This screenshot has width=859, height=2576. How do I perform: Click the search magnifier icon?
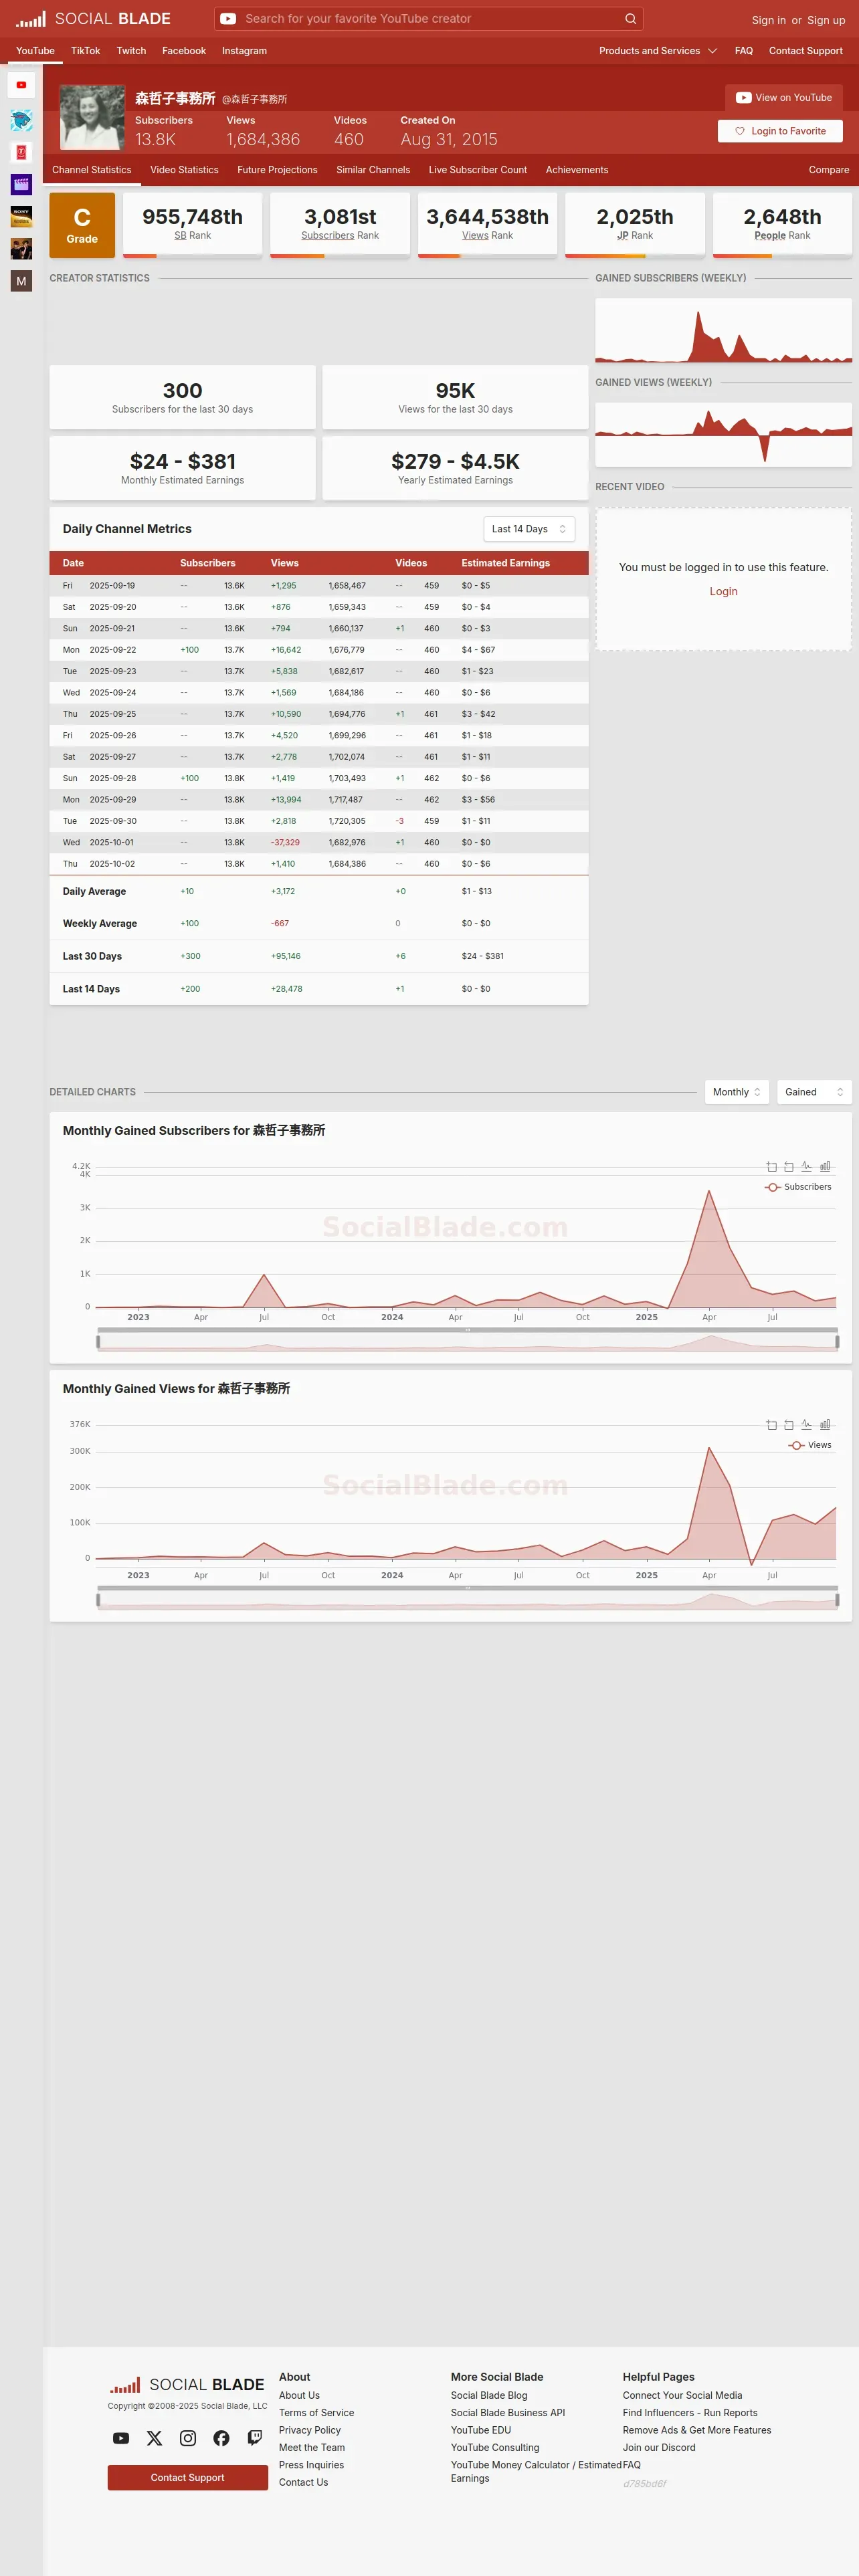click(630, 18)
